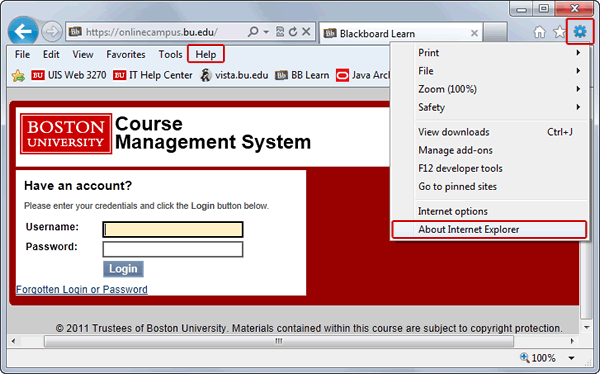Open the Tools menu in menu bar

171,54
